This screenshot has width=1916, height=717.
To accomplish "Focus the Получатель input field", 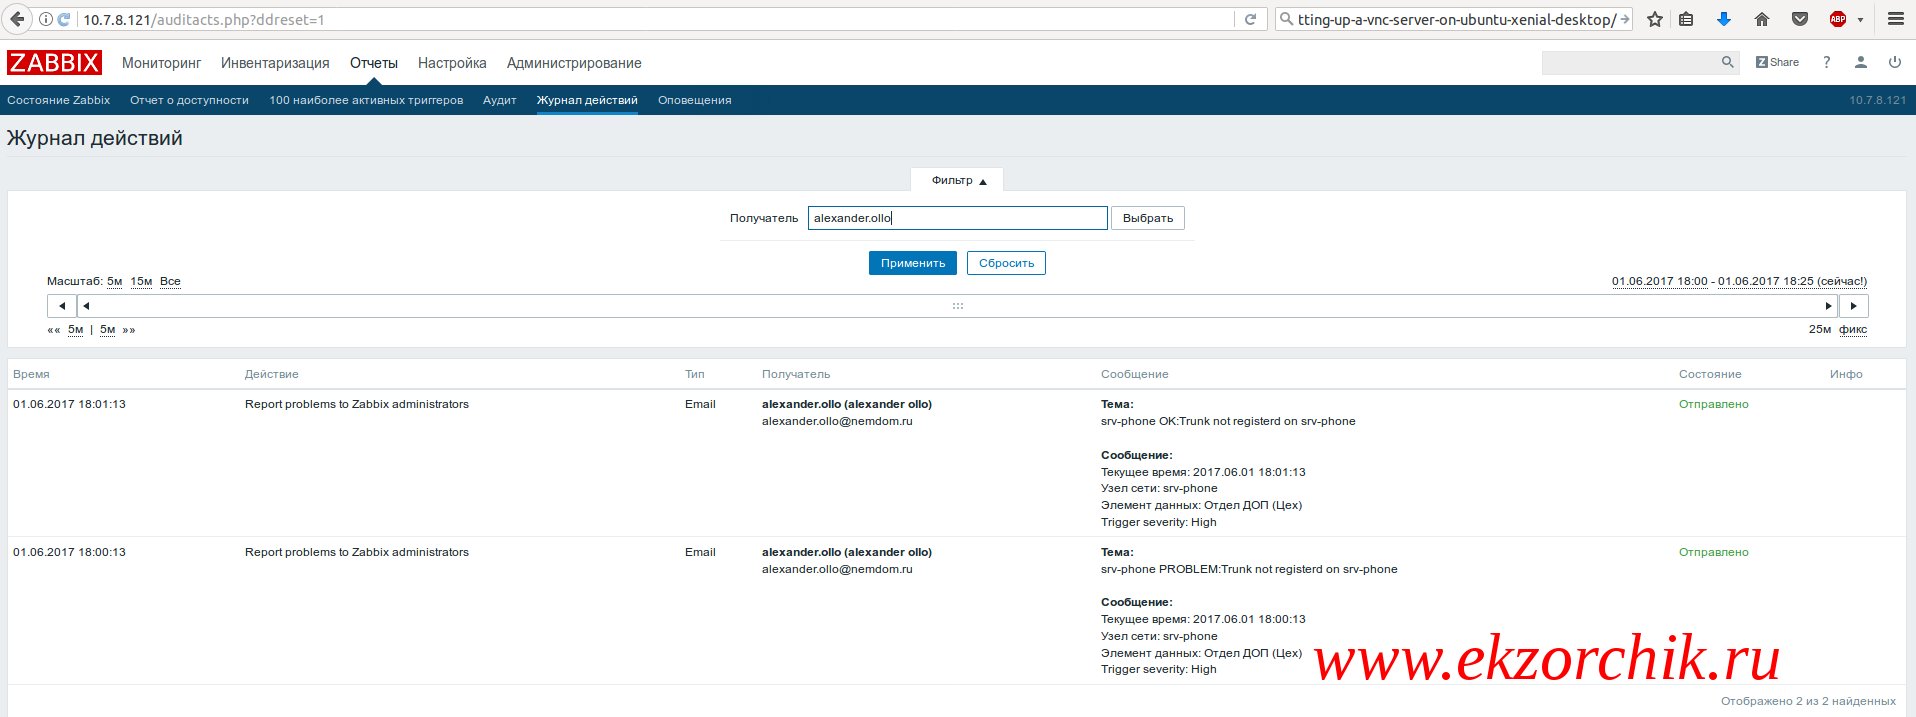I will (x=956, y=218).
